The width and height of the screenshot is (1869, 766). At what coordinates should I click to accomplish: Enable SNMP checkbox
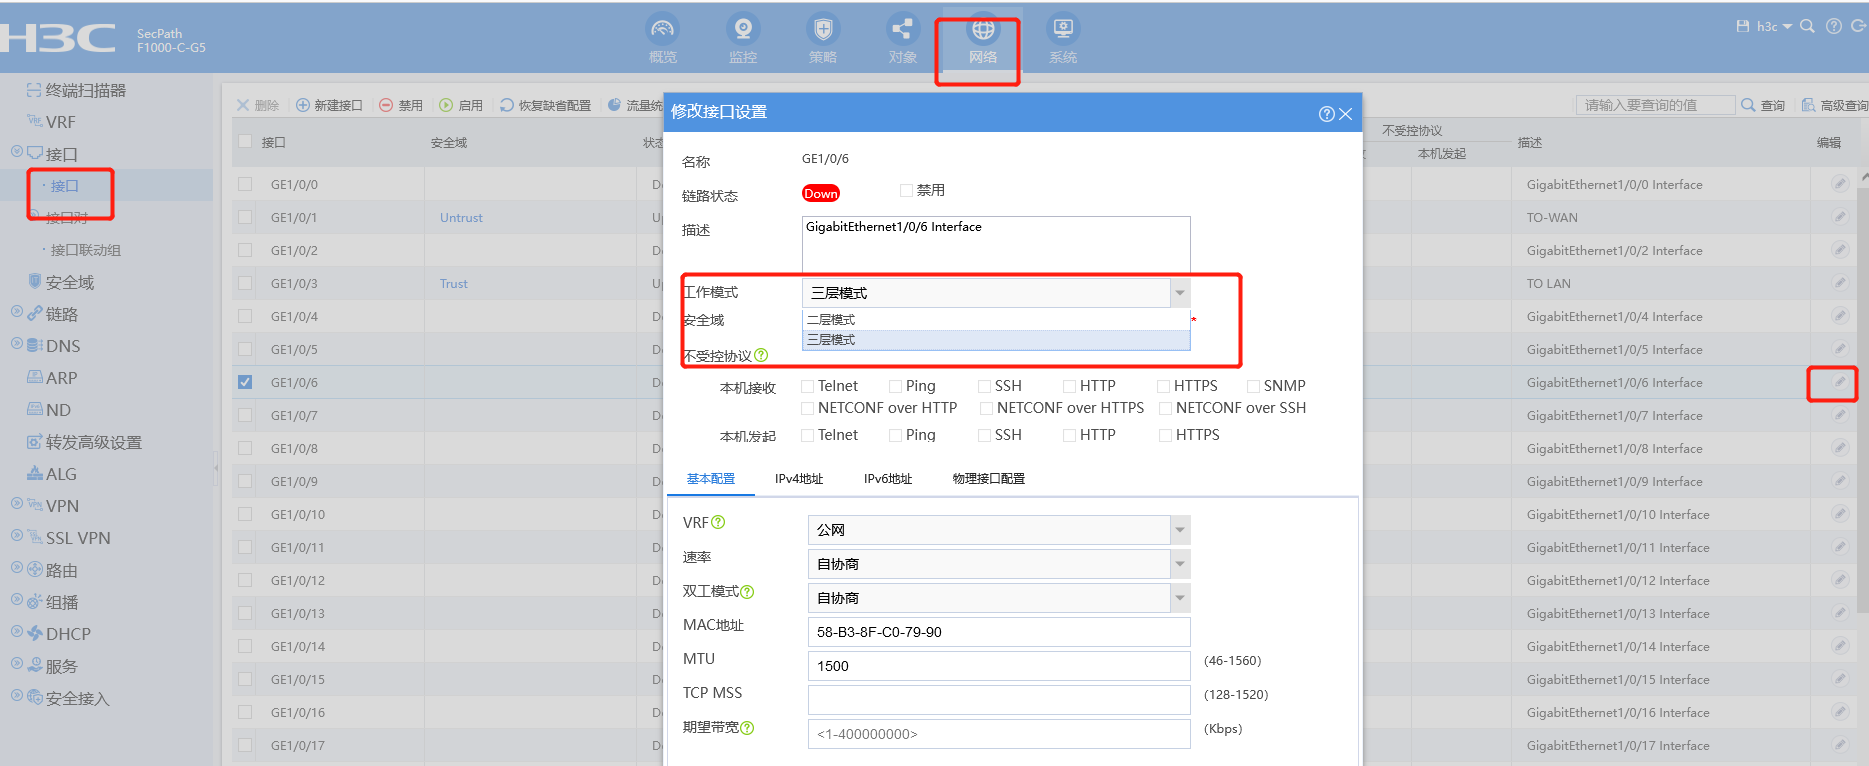coord(1253,386)
